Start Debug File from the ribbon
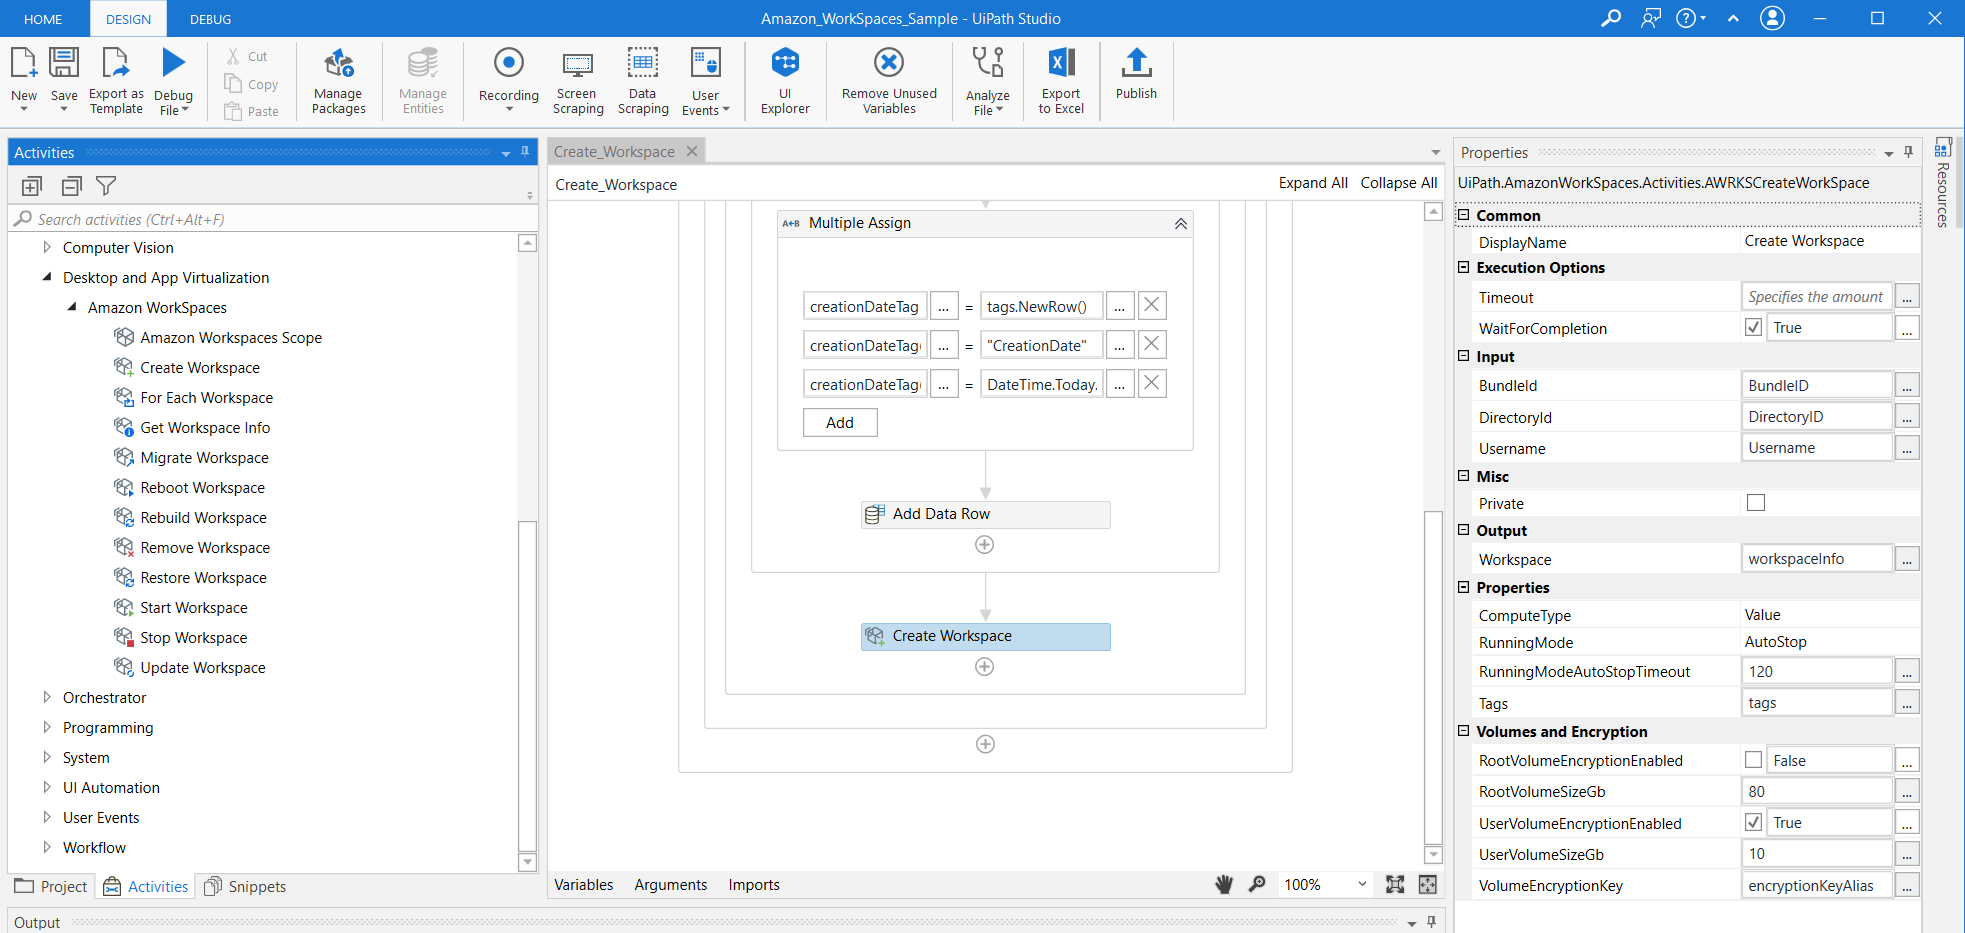This screenshot has width=1965, height=933. point(174,63)
